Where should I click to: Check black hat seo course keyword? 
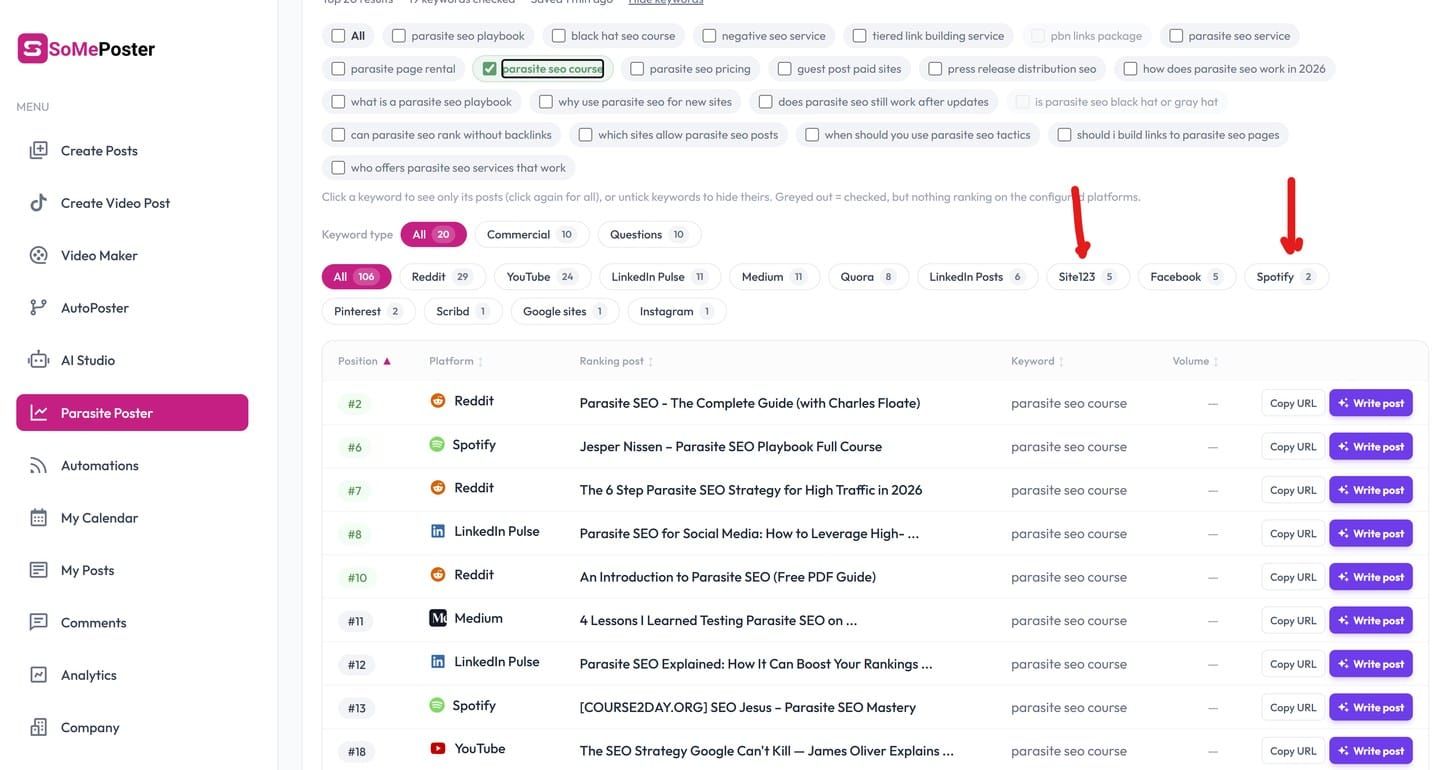coord(558,36)
